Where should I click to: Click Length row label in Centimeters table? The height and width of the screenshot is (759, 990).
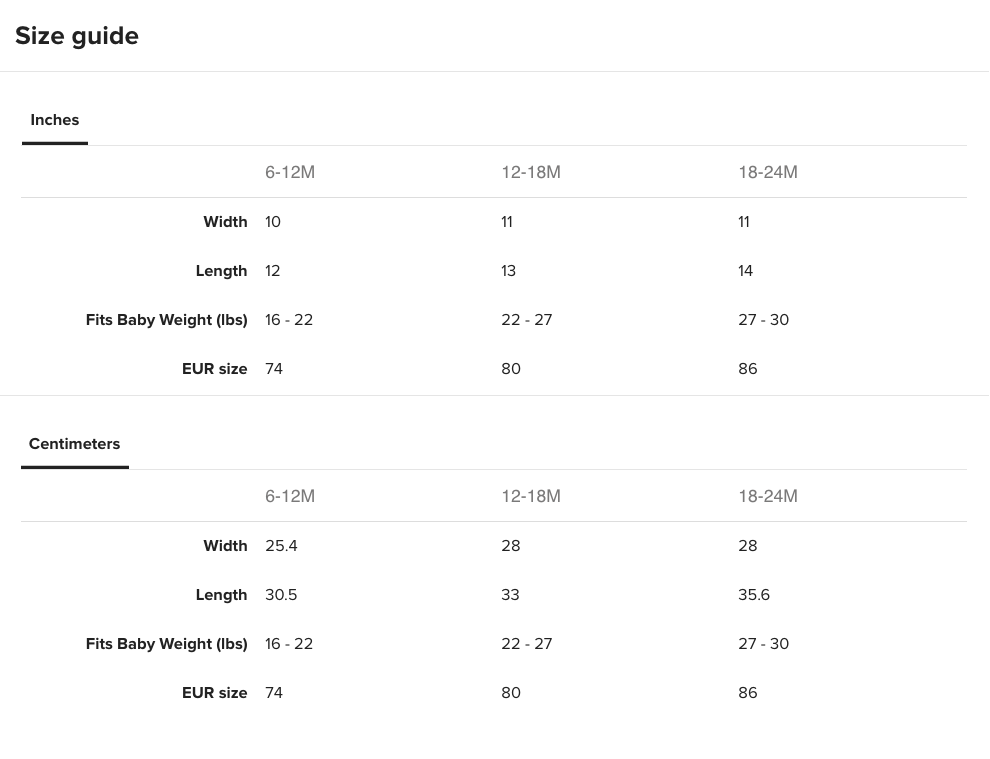coord(222,595)
